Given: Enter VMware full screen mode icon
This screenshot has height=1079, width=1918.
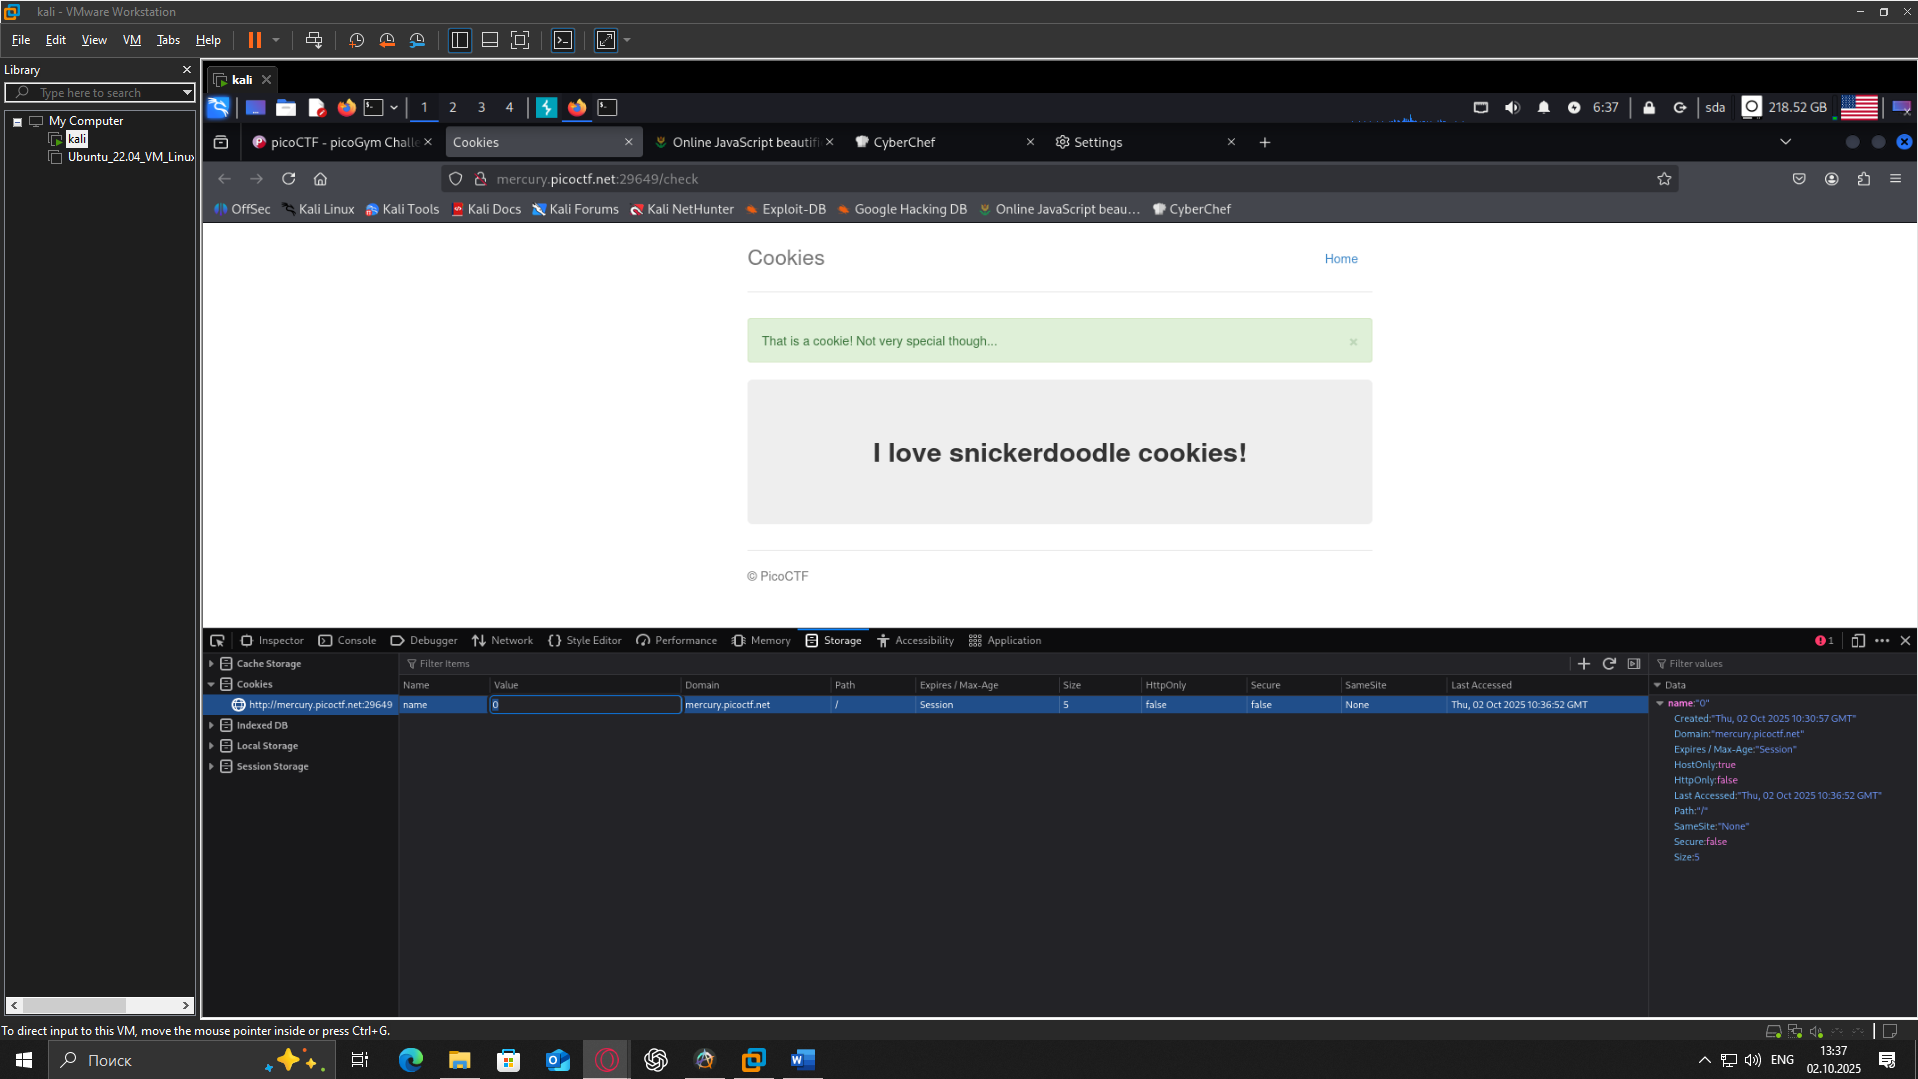Looking at the screenshot, I should click(520, 40).
